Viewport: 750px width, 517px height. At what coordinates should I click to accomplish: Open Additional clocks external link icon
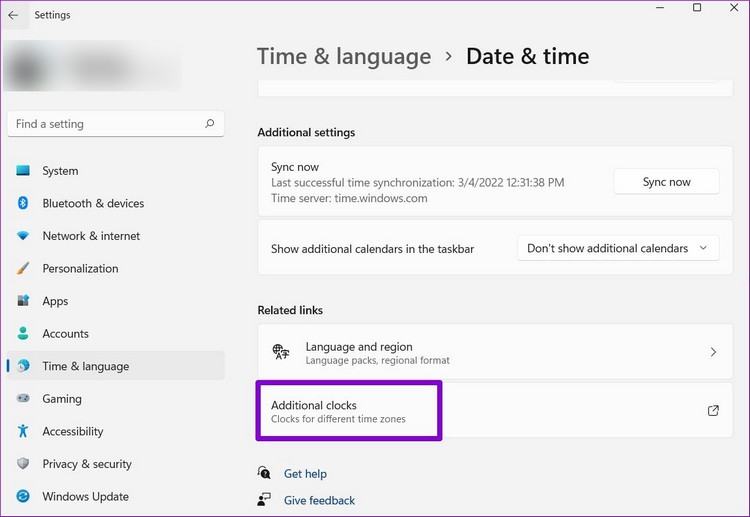click(713, 410)
